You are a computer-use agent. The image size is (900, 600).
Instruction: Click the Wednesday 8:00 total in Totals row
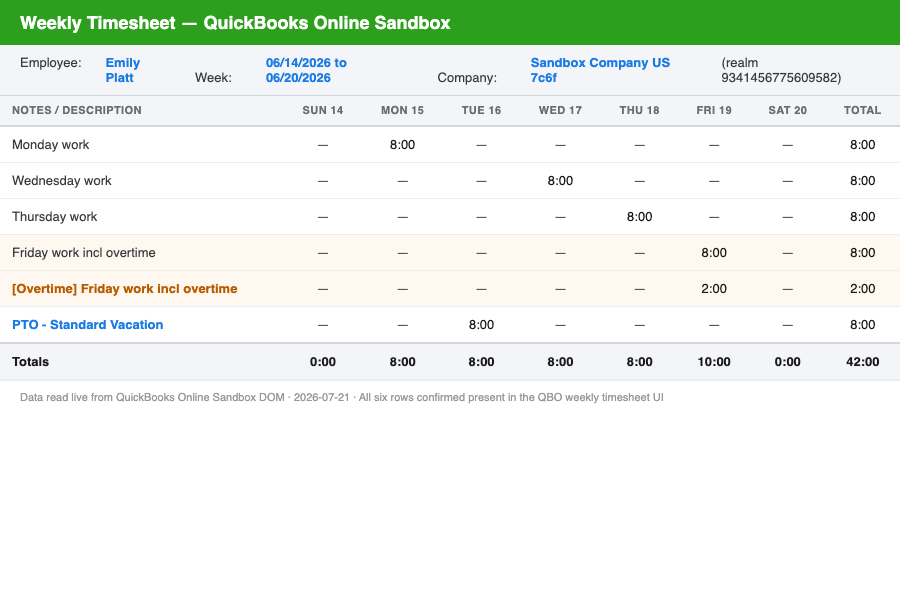[560, 362]
